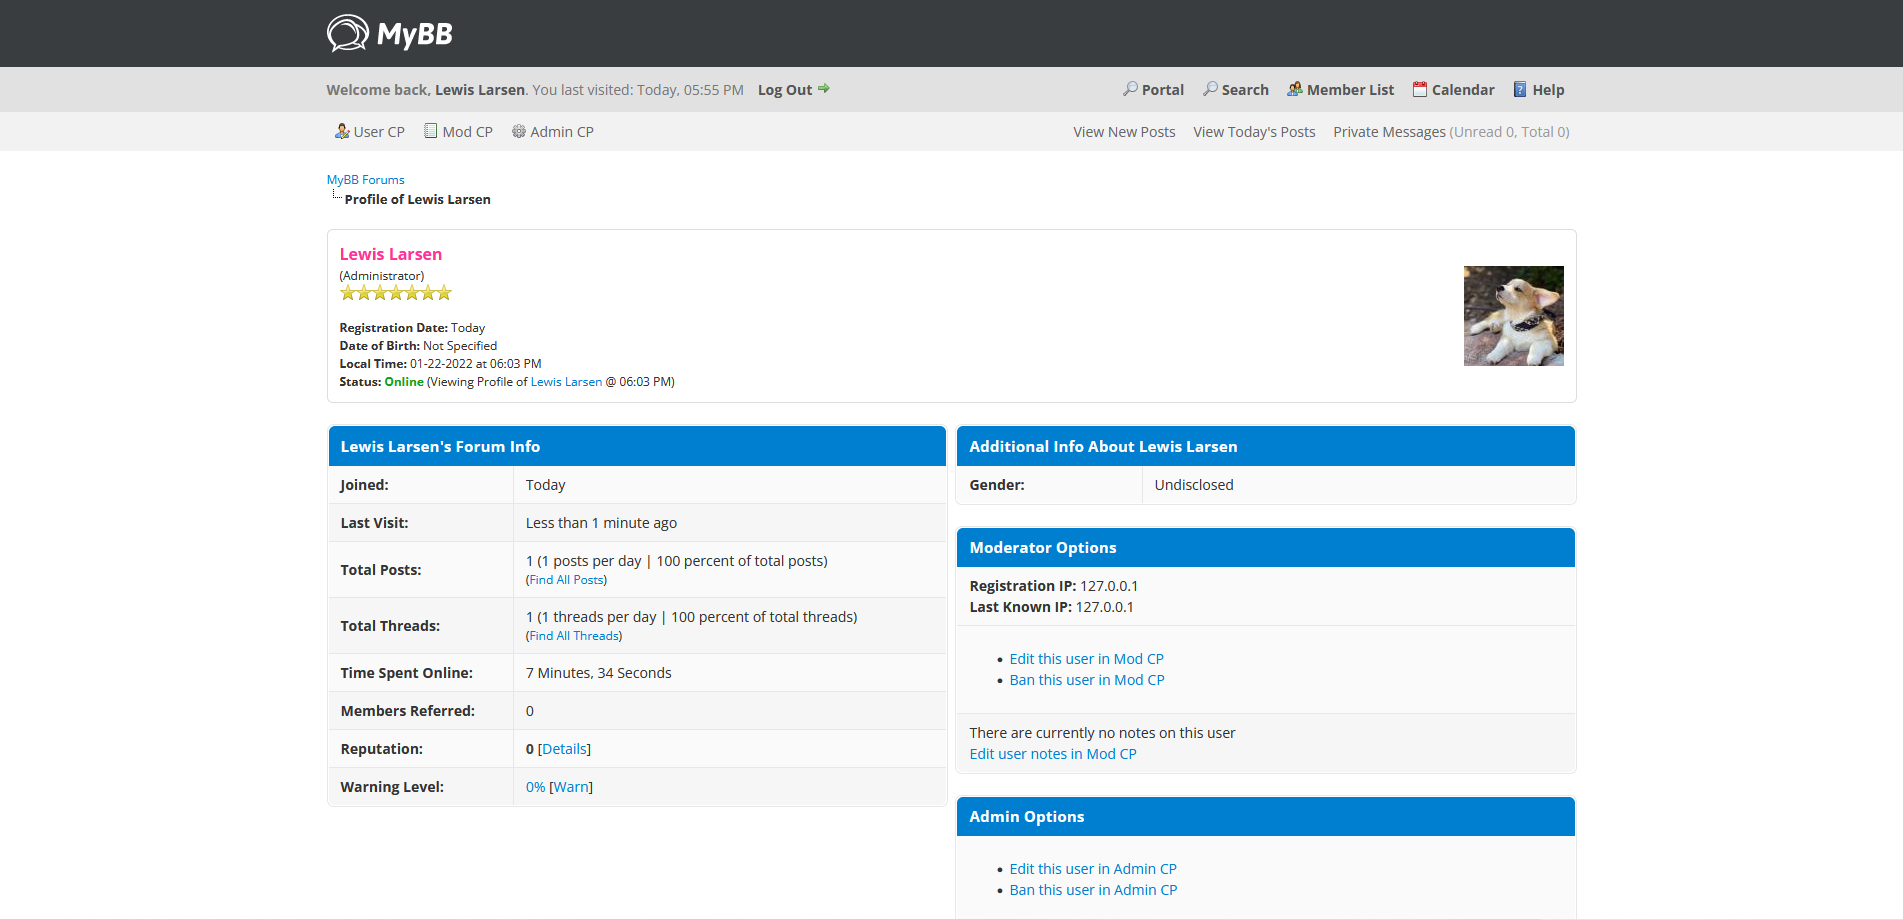Click Find All Posts link
1903x920 pixels.
click(566, 580)
